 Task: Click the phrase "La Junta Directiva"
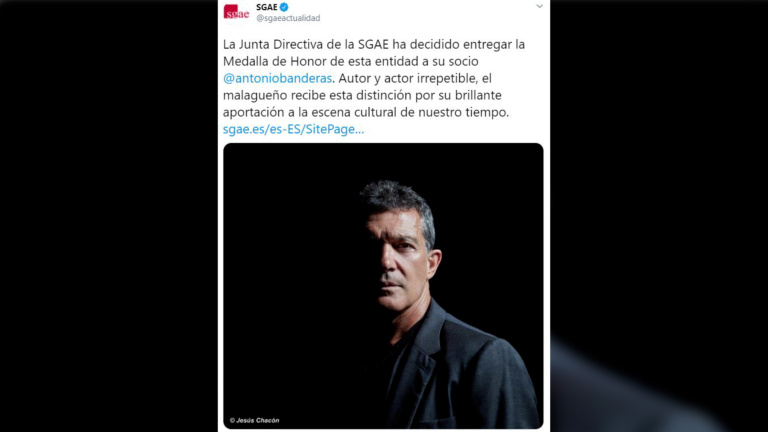coord(272,44)
